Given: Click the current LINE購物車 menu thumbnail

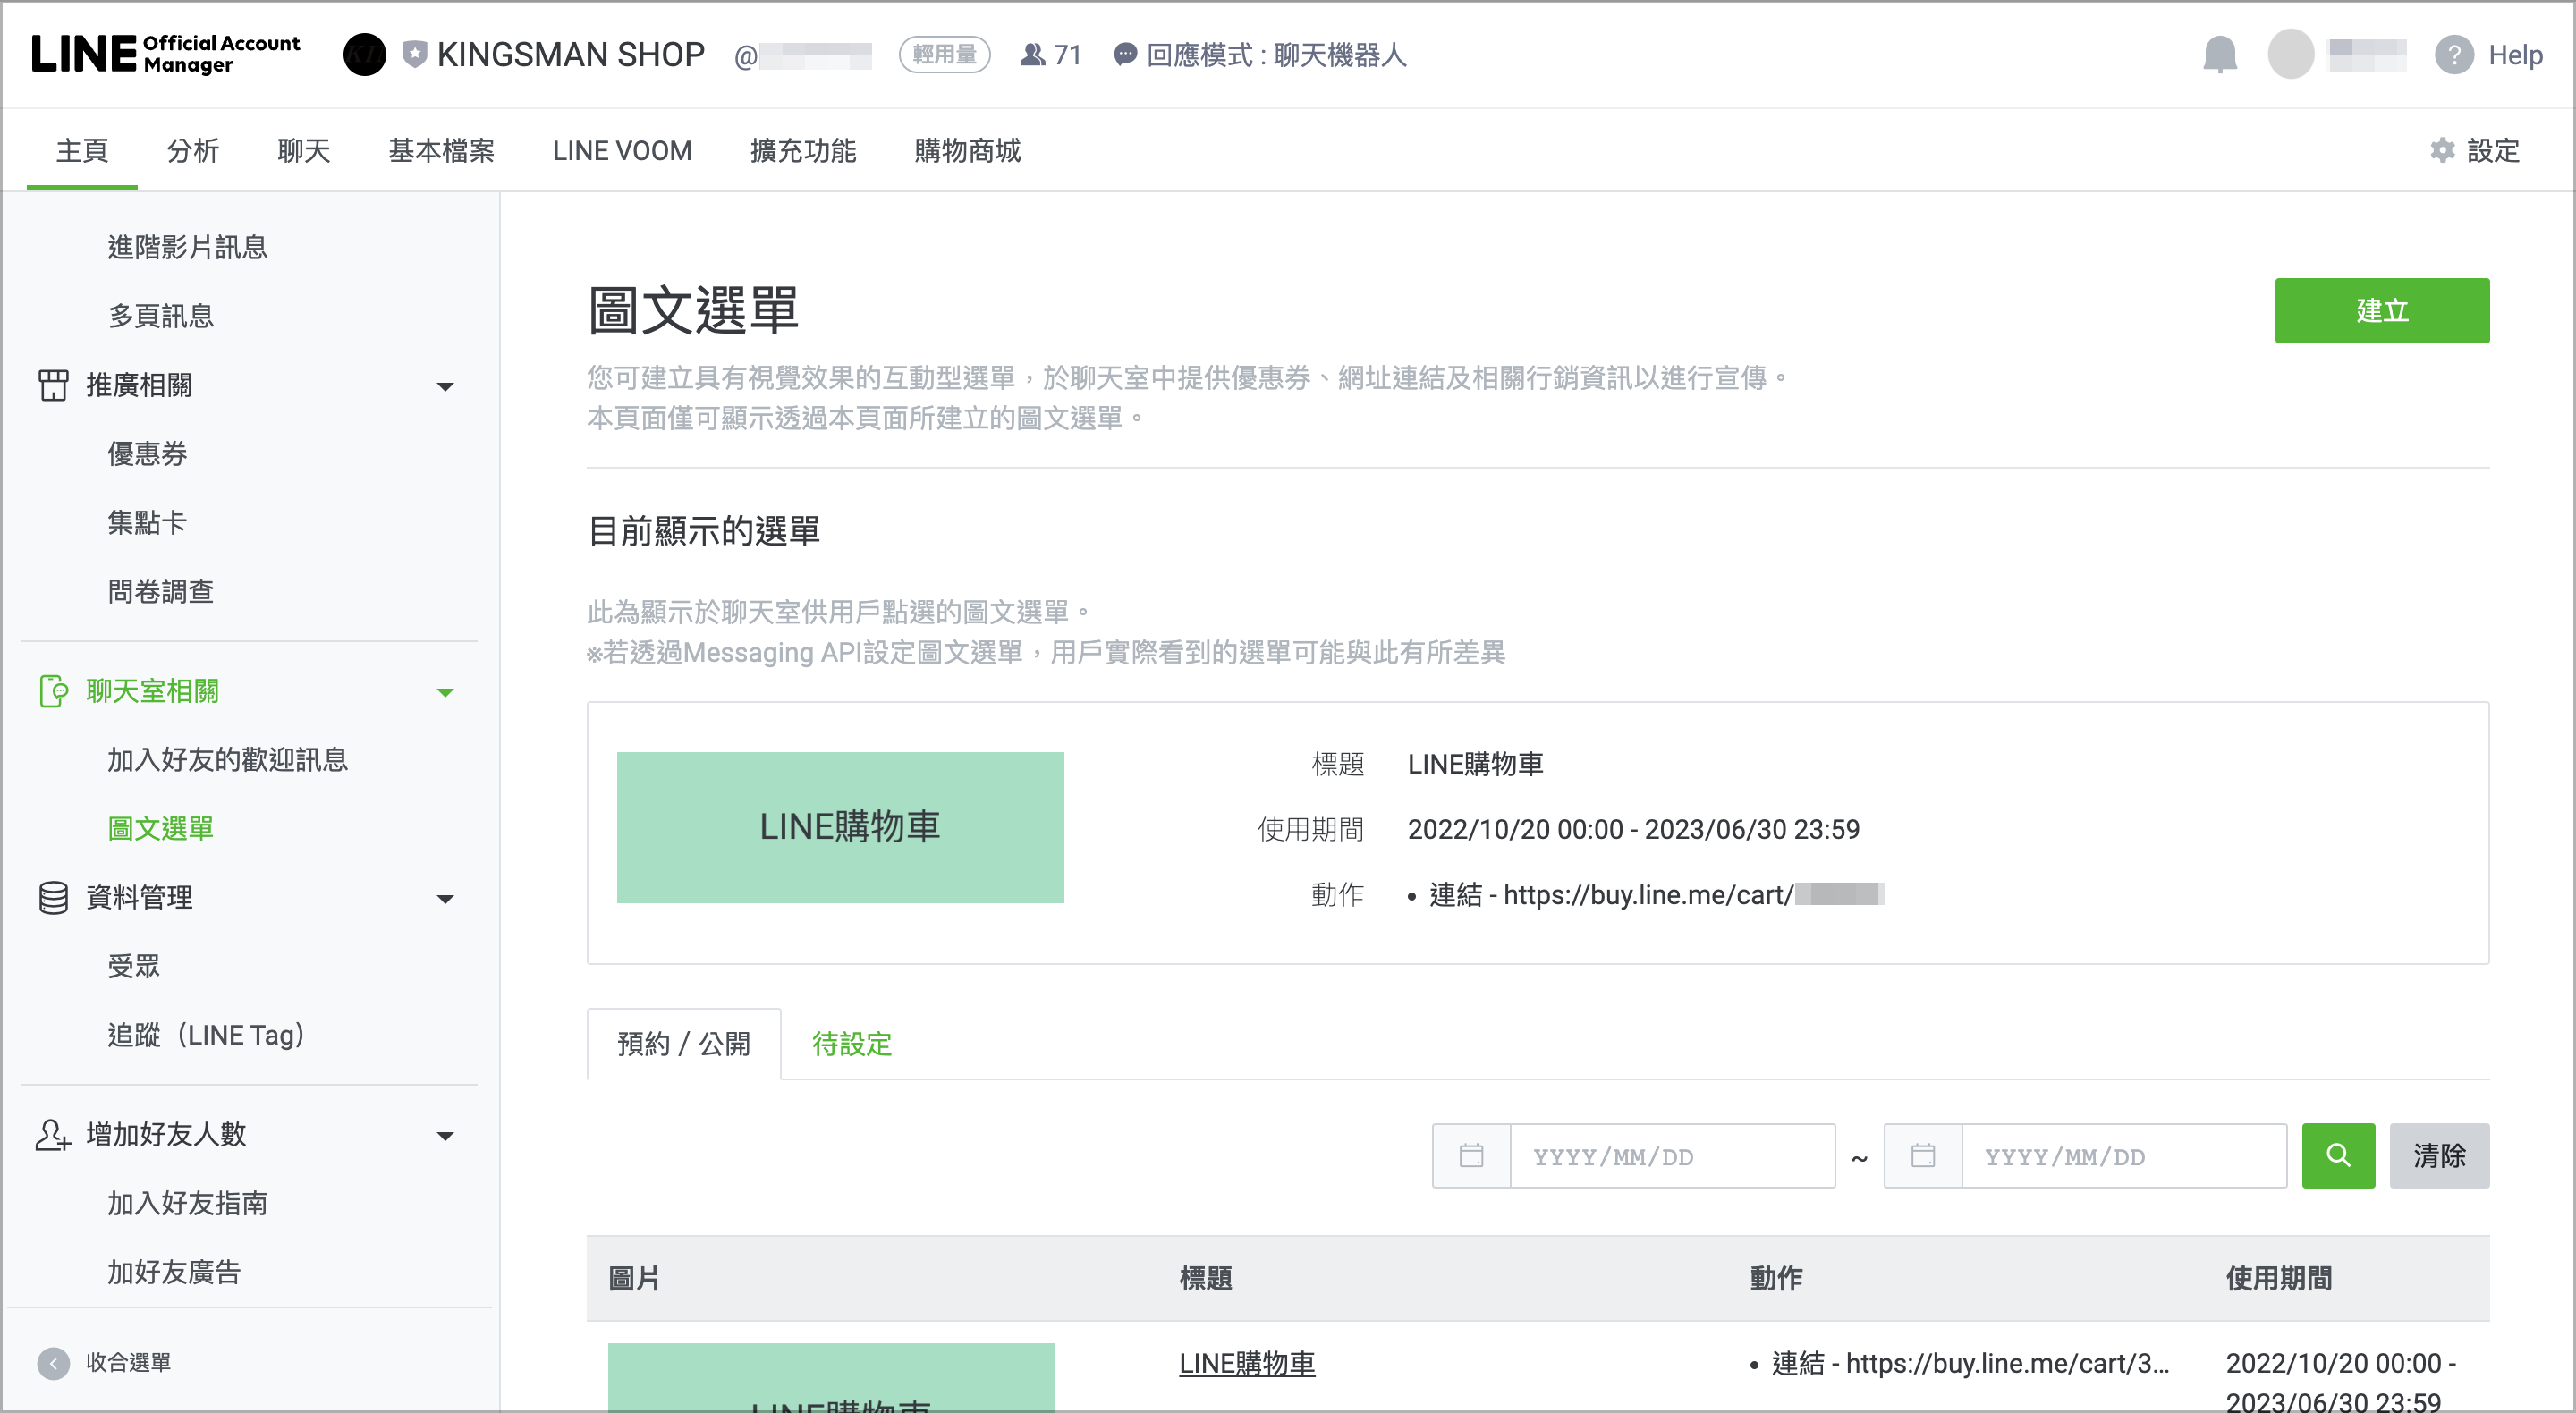Looking at the screenshot, I should tap(840, 827).
